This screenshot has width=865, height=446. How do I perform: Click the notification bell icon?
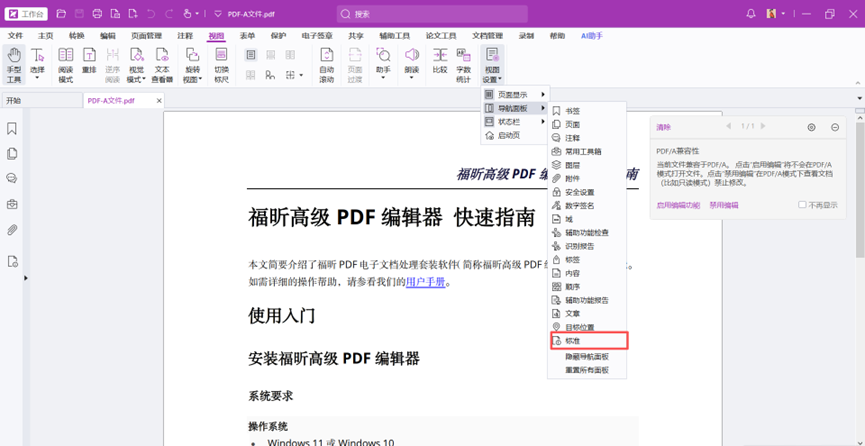(751, 14)
